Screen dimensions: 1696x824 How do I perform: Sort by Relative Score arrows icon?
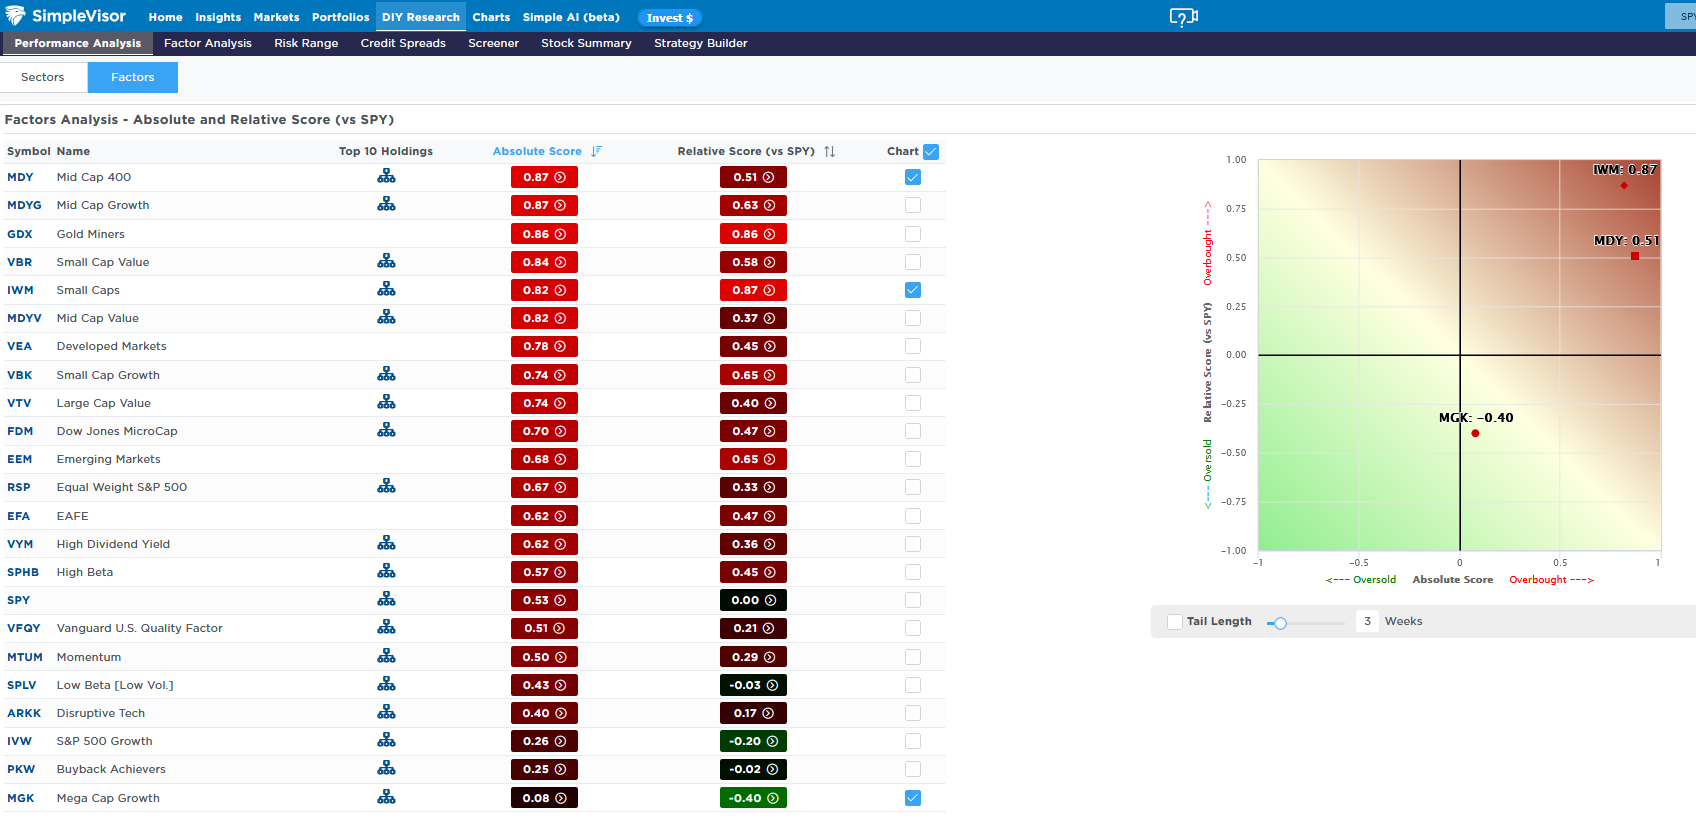point(829,152)
